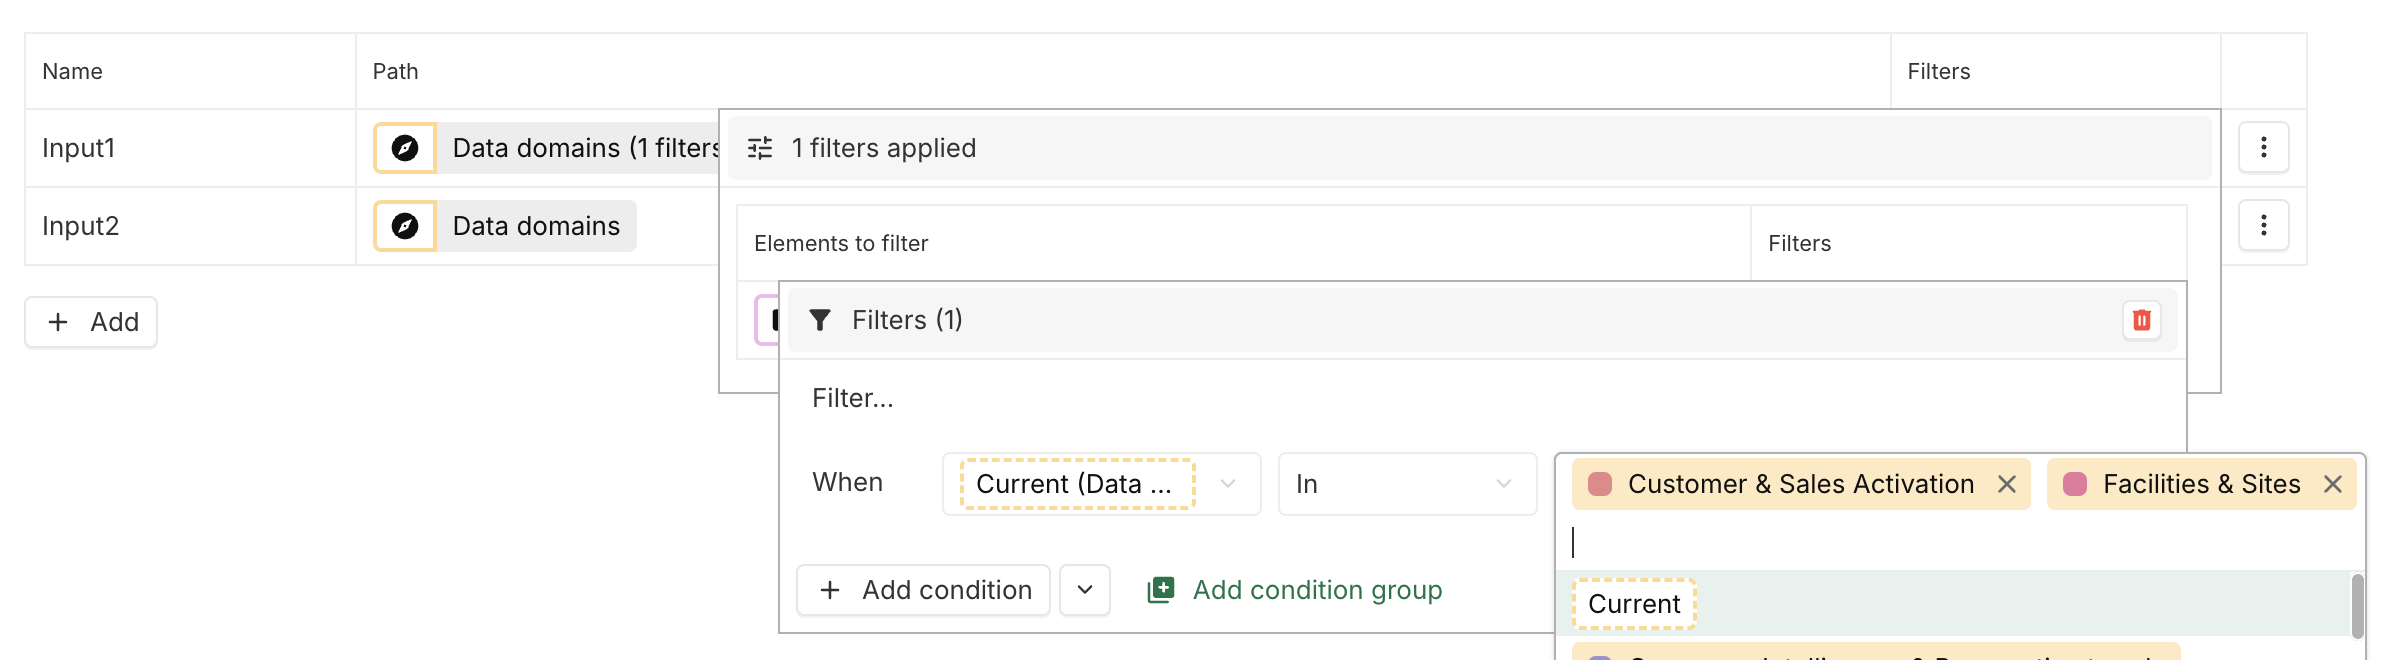The image size is (2398, 660).
Task: Click the Data domains chip in Input2
Action: coord(536,226)
